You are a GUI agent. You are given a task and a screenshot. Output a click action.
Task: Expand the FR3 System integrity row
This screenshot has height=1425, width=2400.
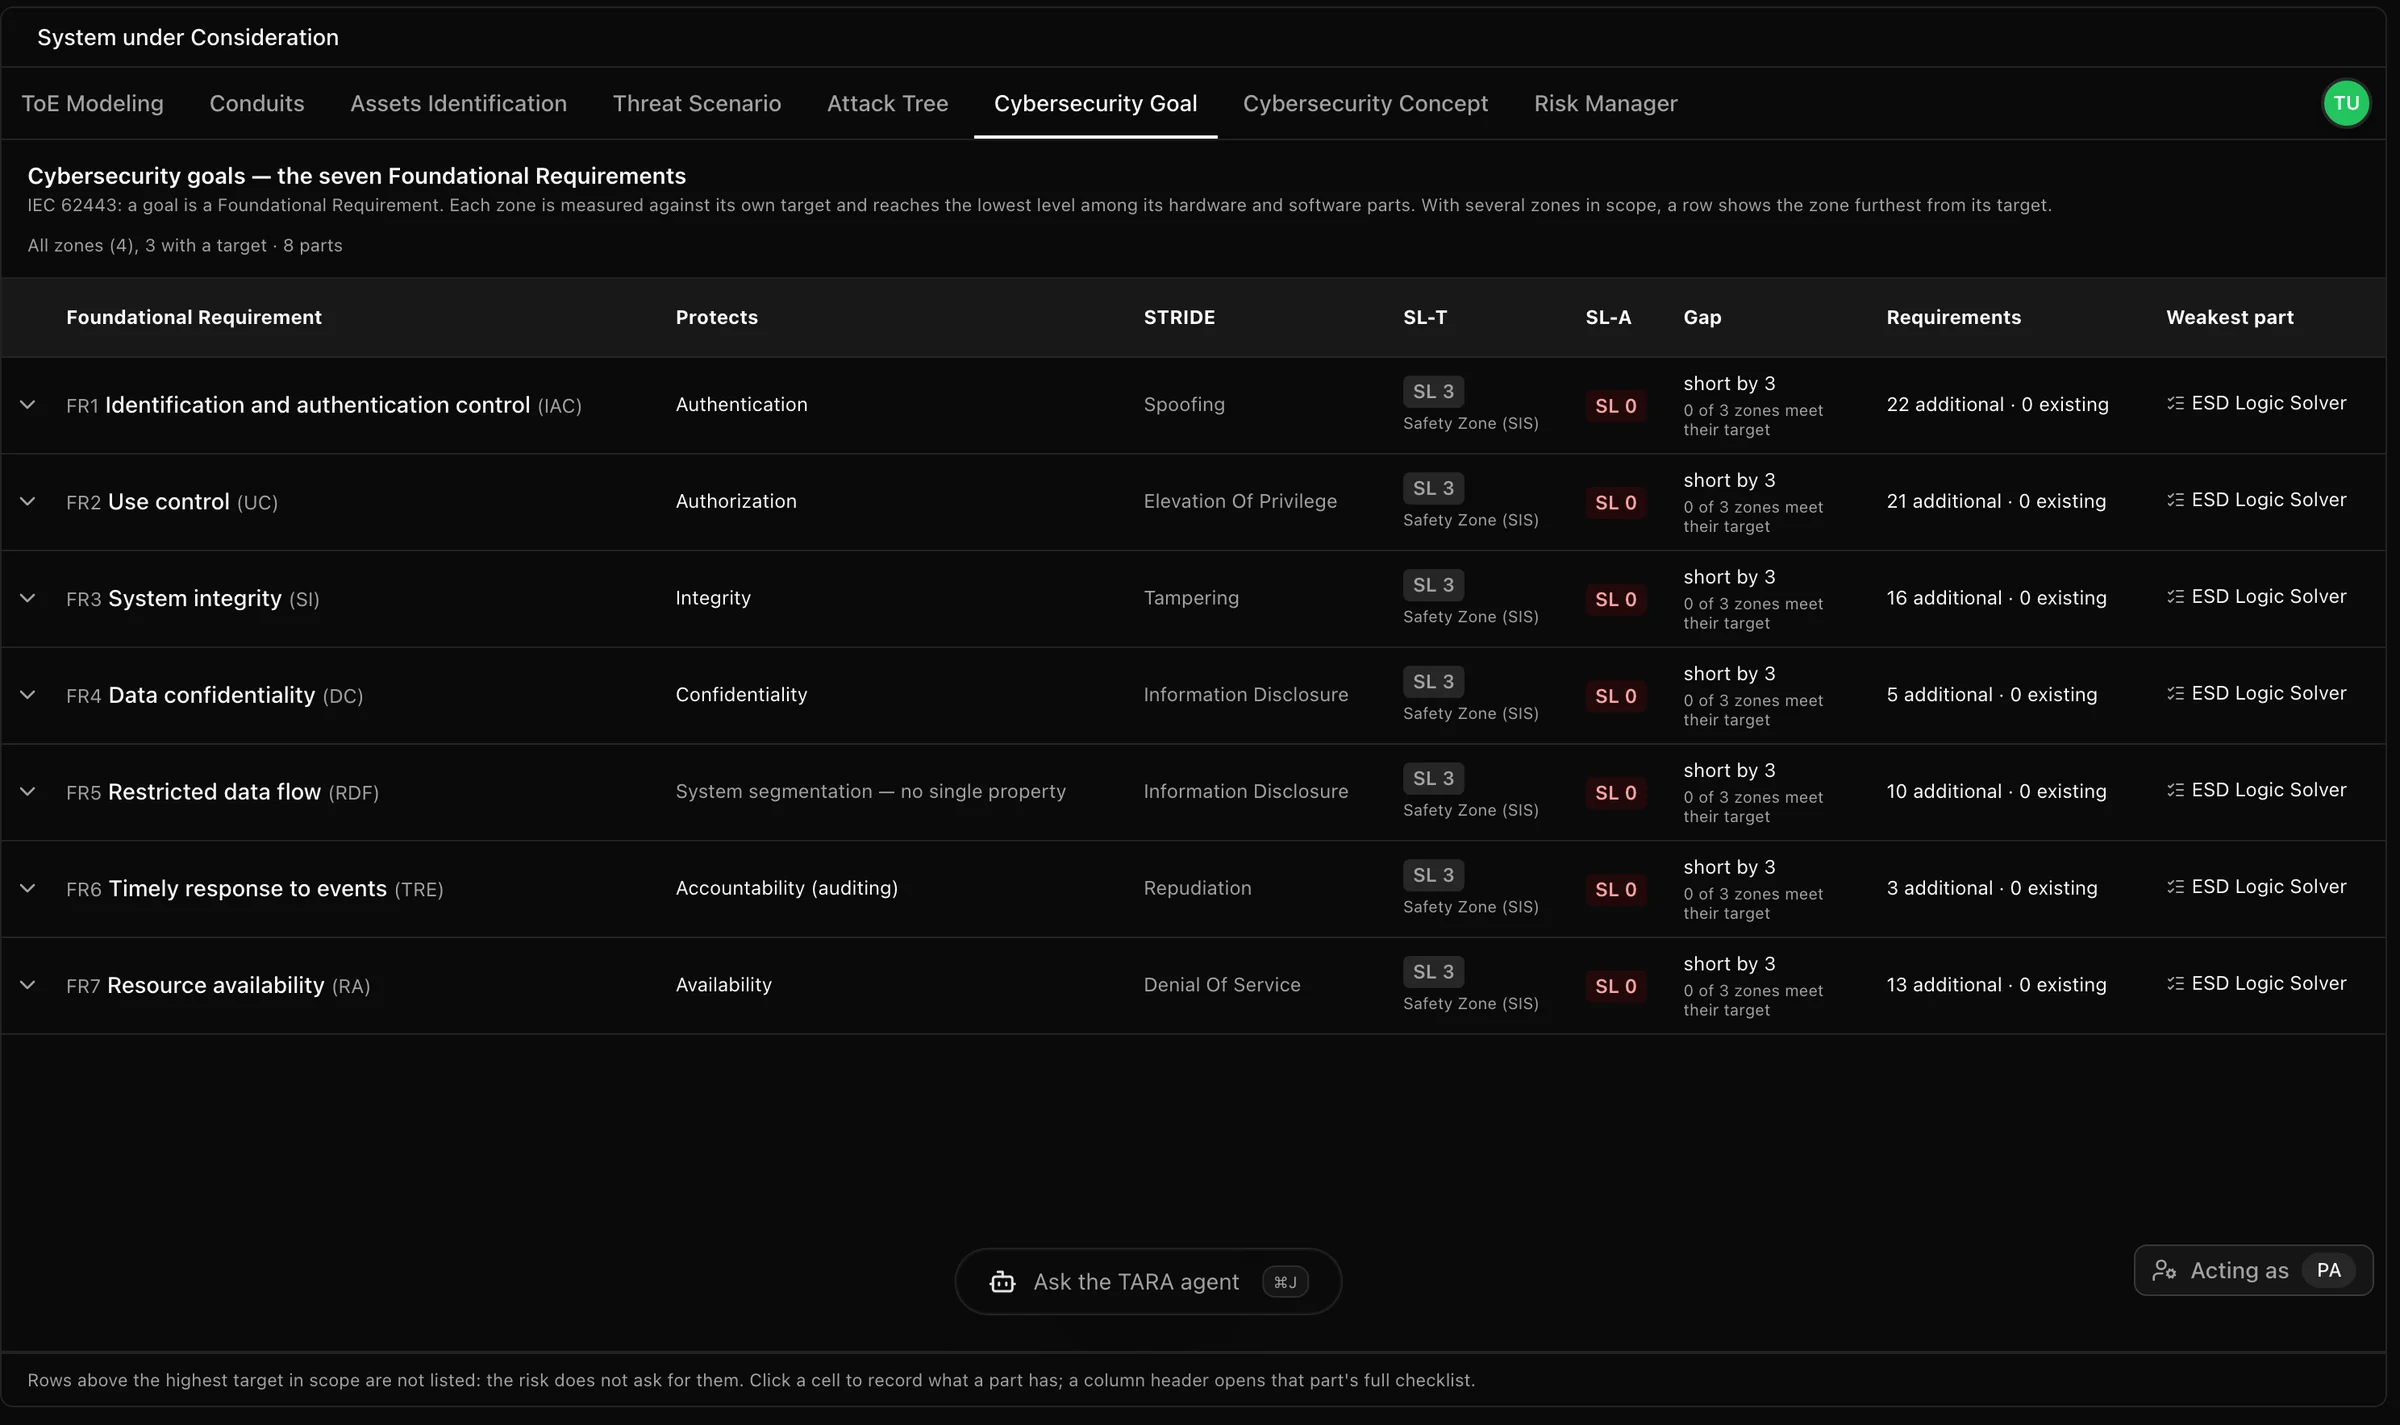[28, 598]
